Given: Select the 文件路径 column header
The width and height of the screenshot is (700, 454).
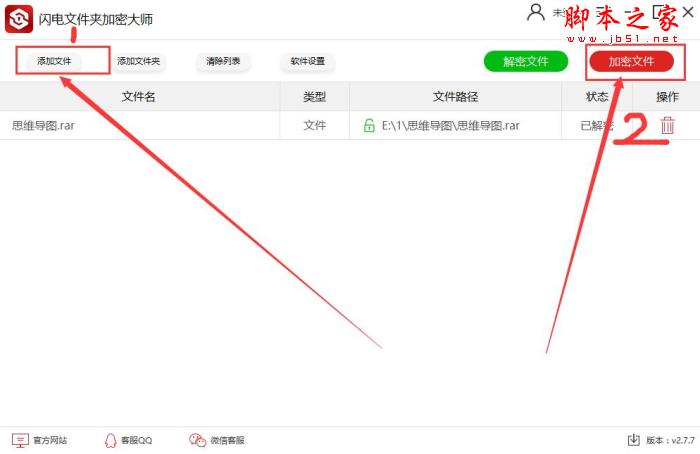Looking at the screenshot, I should 455,96.
